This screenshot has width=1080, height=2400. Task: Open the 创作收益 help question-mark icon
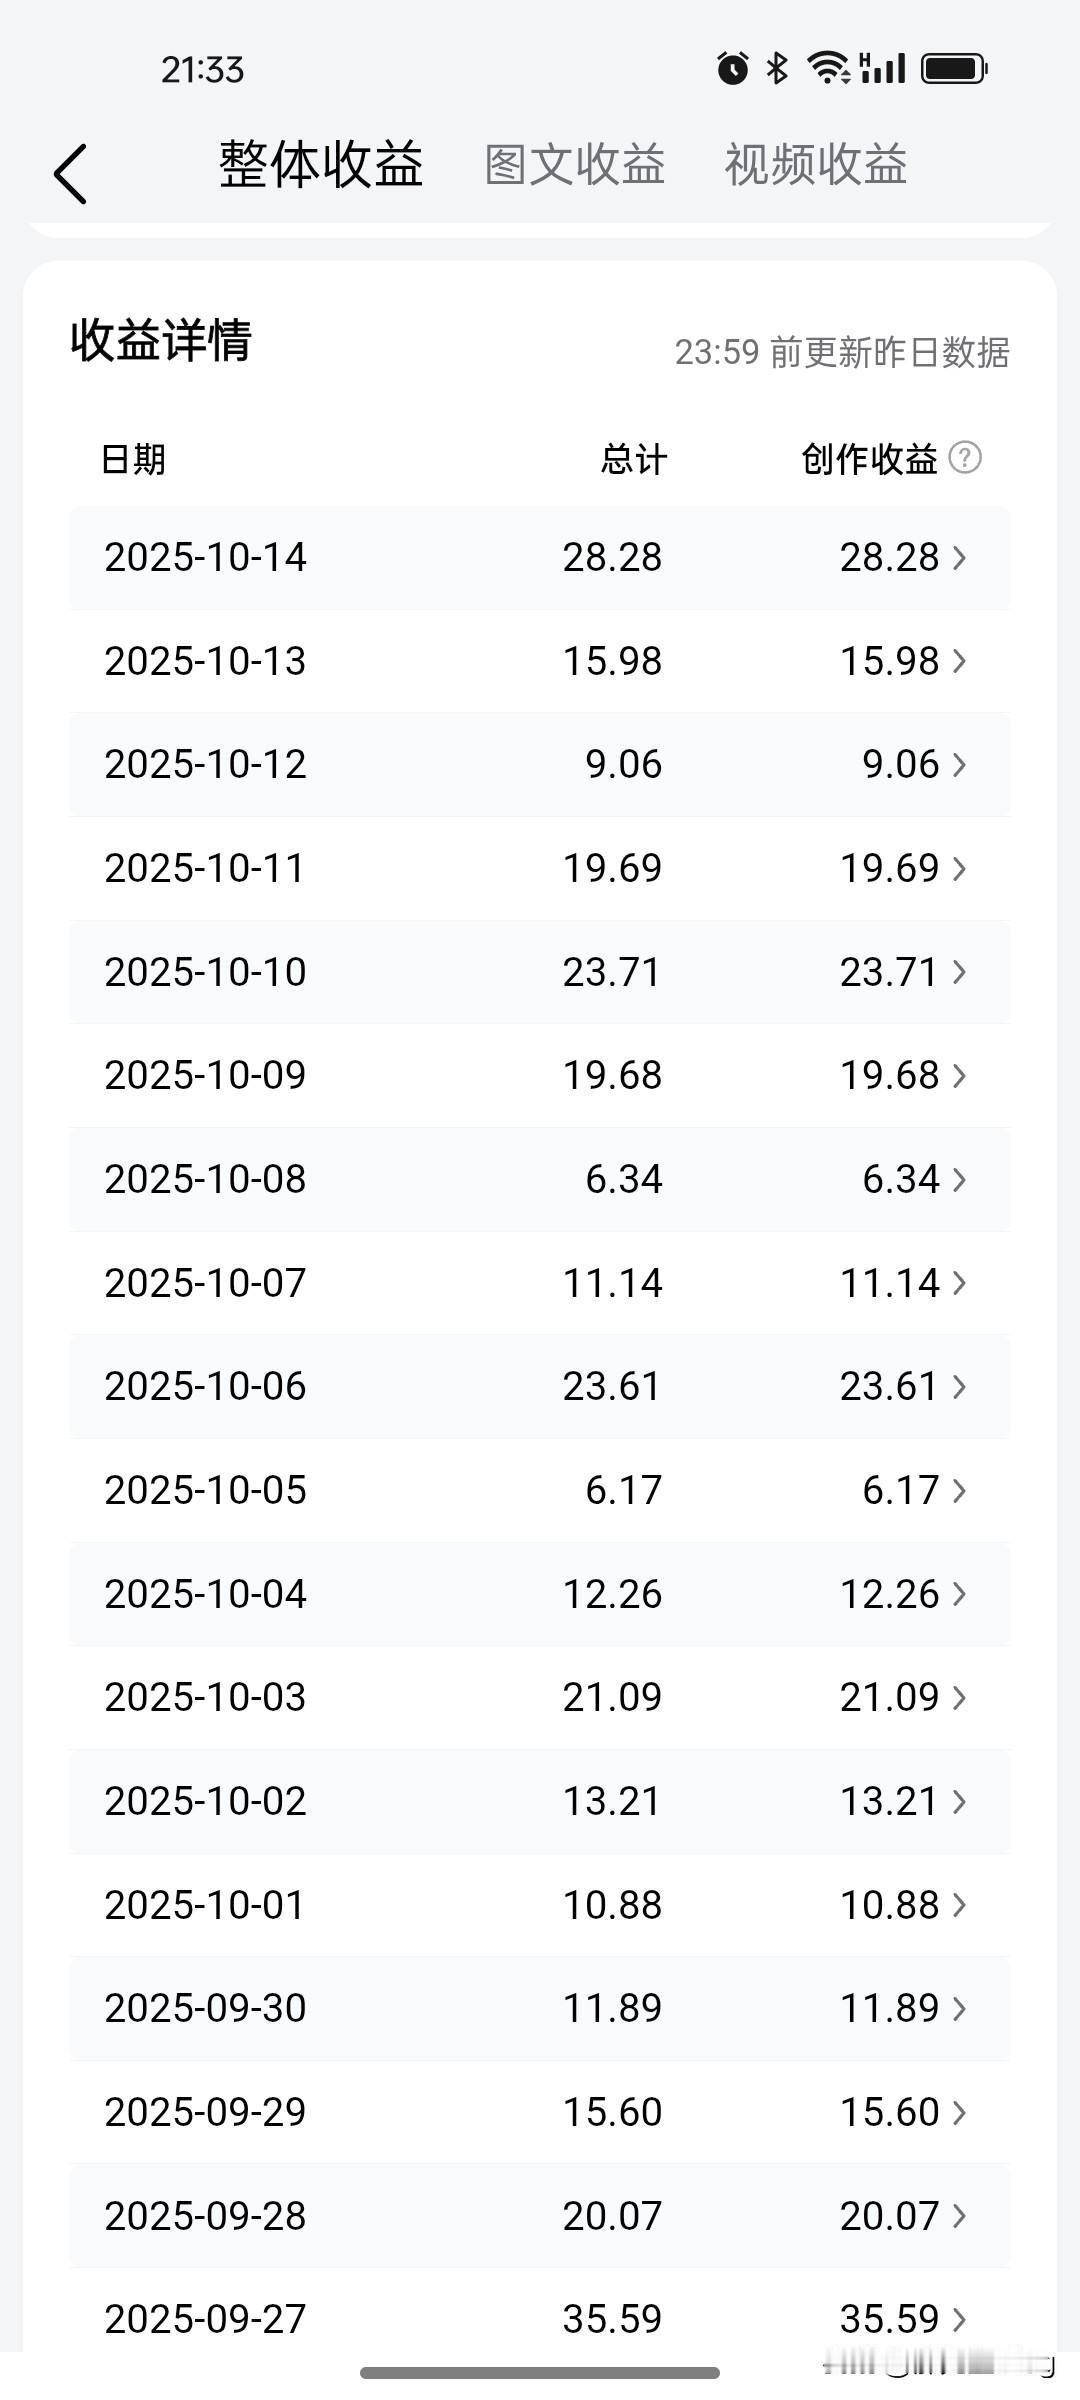964,458
